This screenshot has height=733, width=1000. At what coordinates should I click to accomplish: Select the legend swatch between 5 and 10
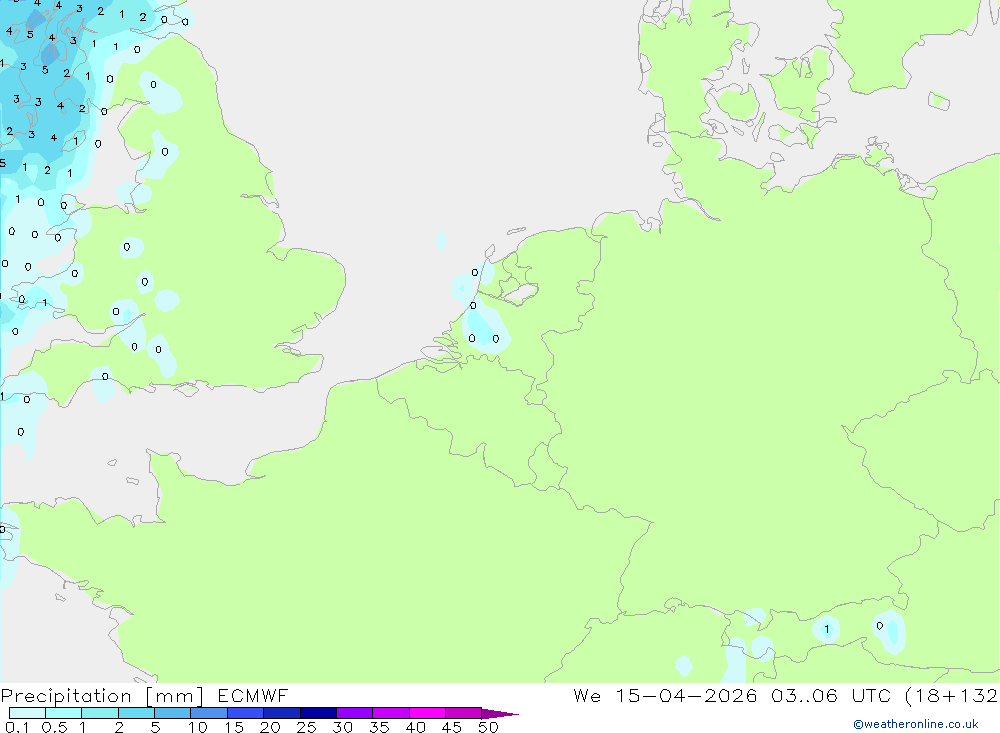tap(173, 713)
